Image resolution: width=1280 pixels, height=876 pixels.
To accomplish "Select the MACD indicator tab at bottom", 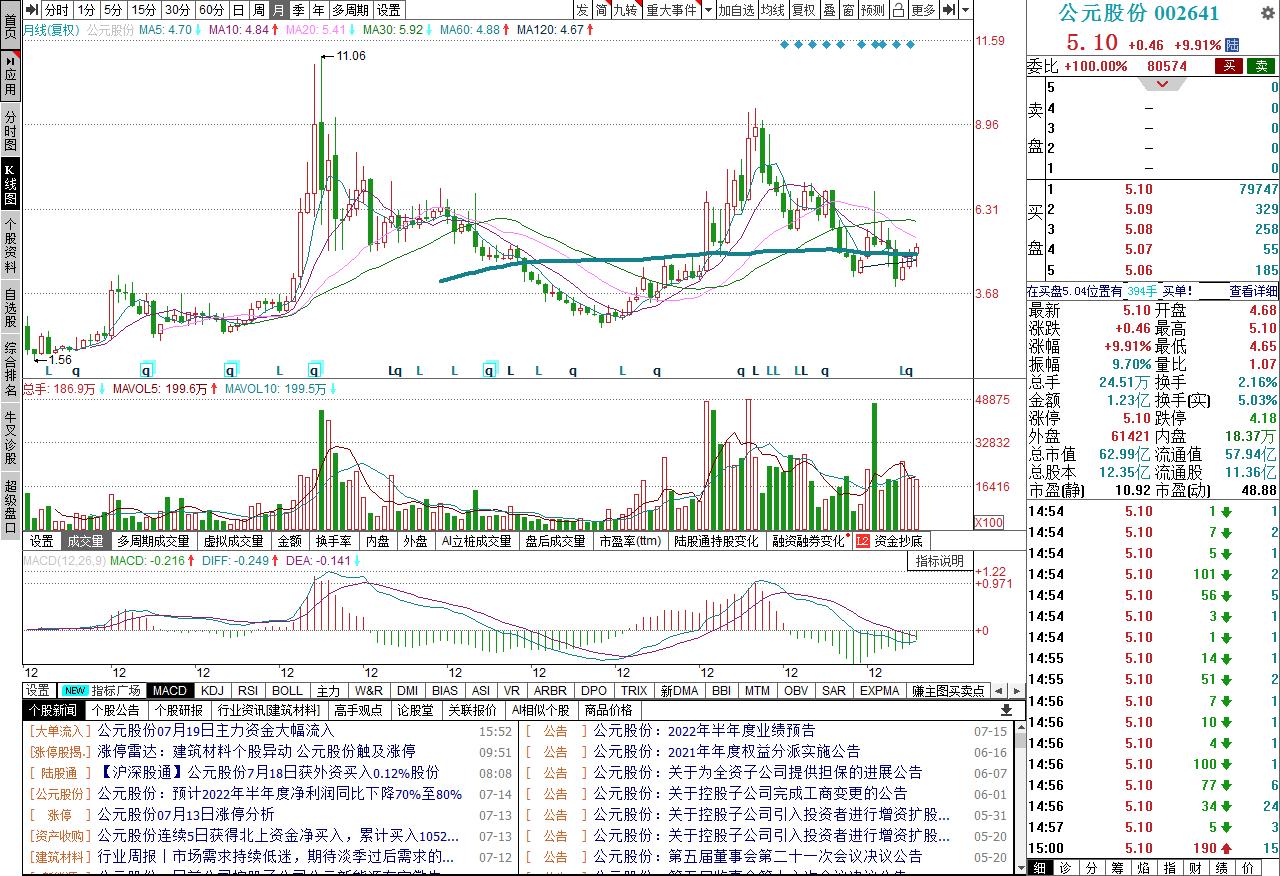I will pyautogui.click(x=168, y=690).
